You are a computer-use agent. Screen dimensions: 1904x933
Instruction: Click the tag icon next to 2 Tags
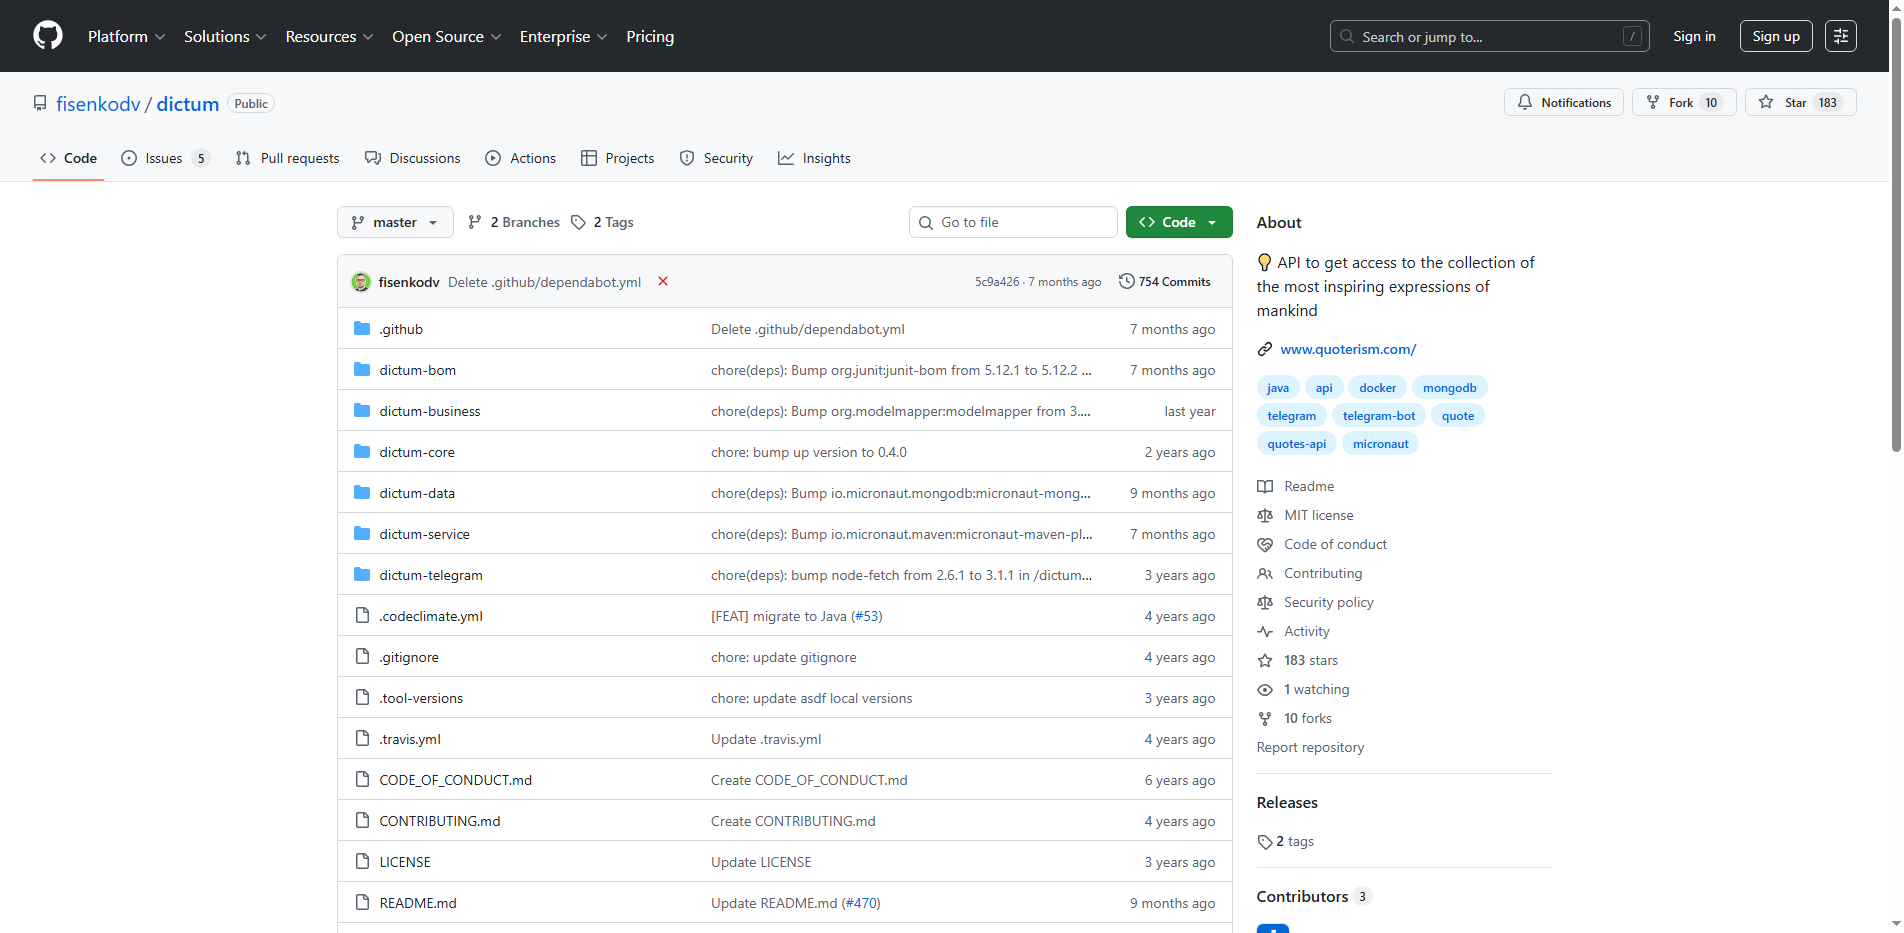[x=578, y=222]
